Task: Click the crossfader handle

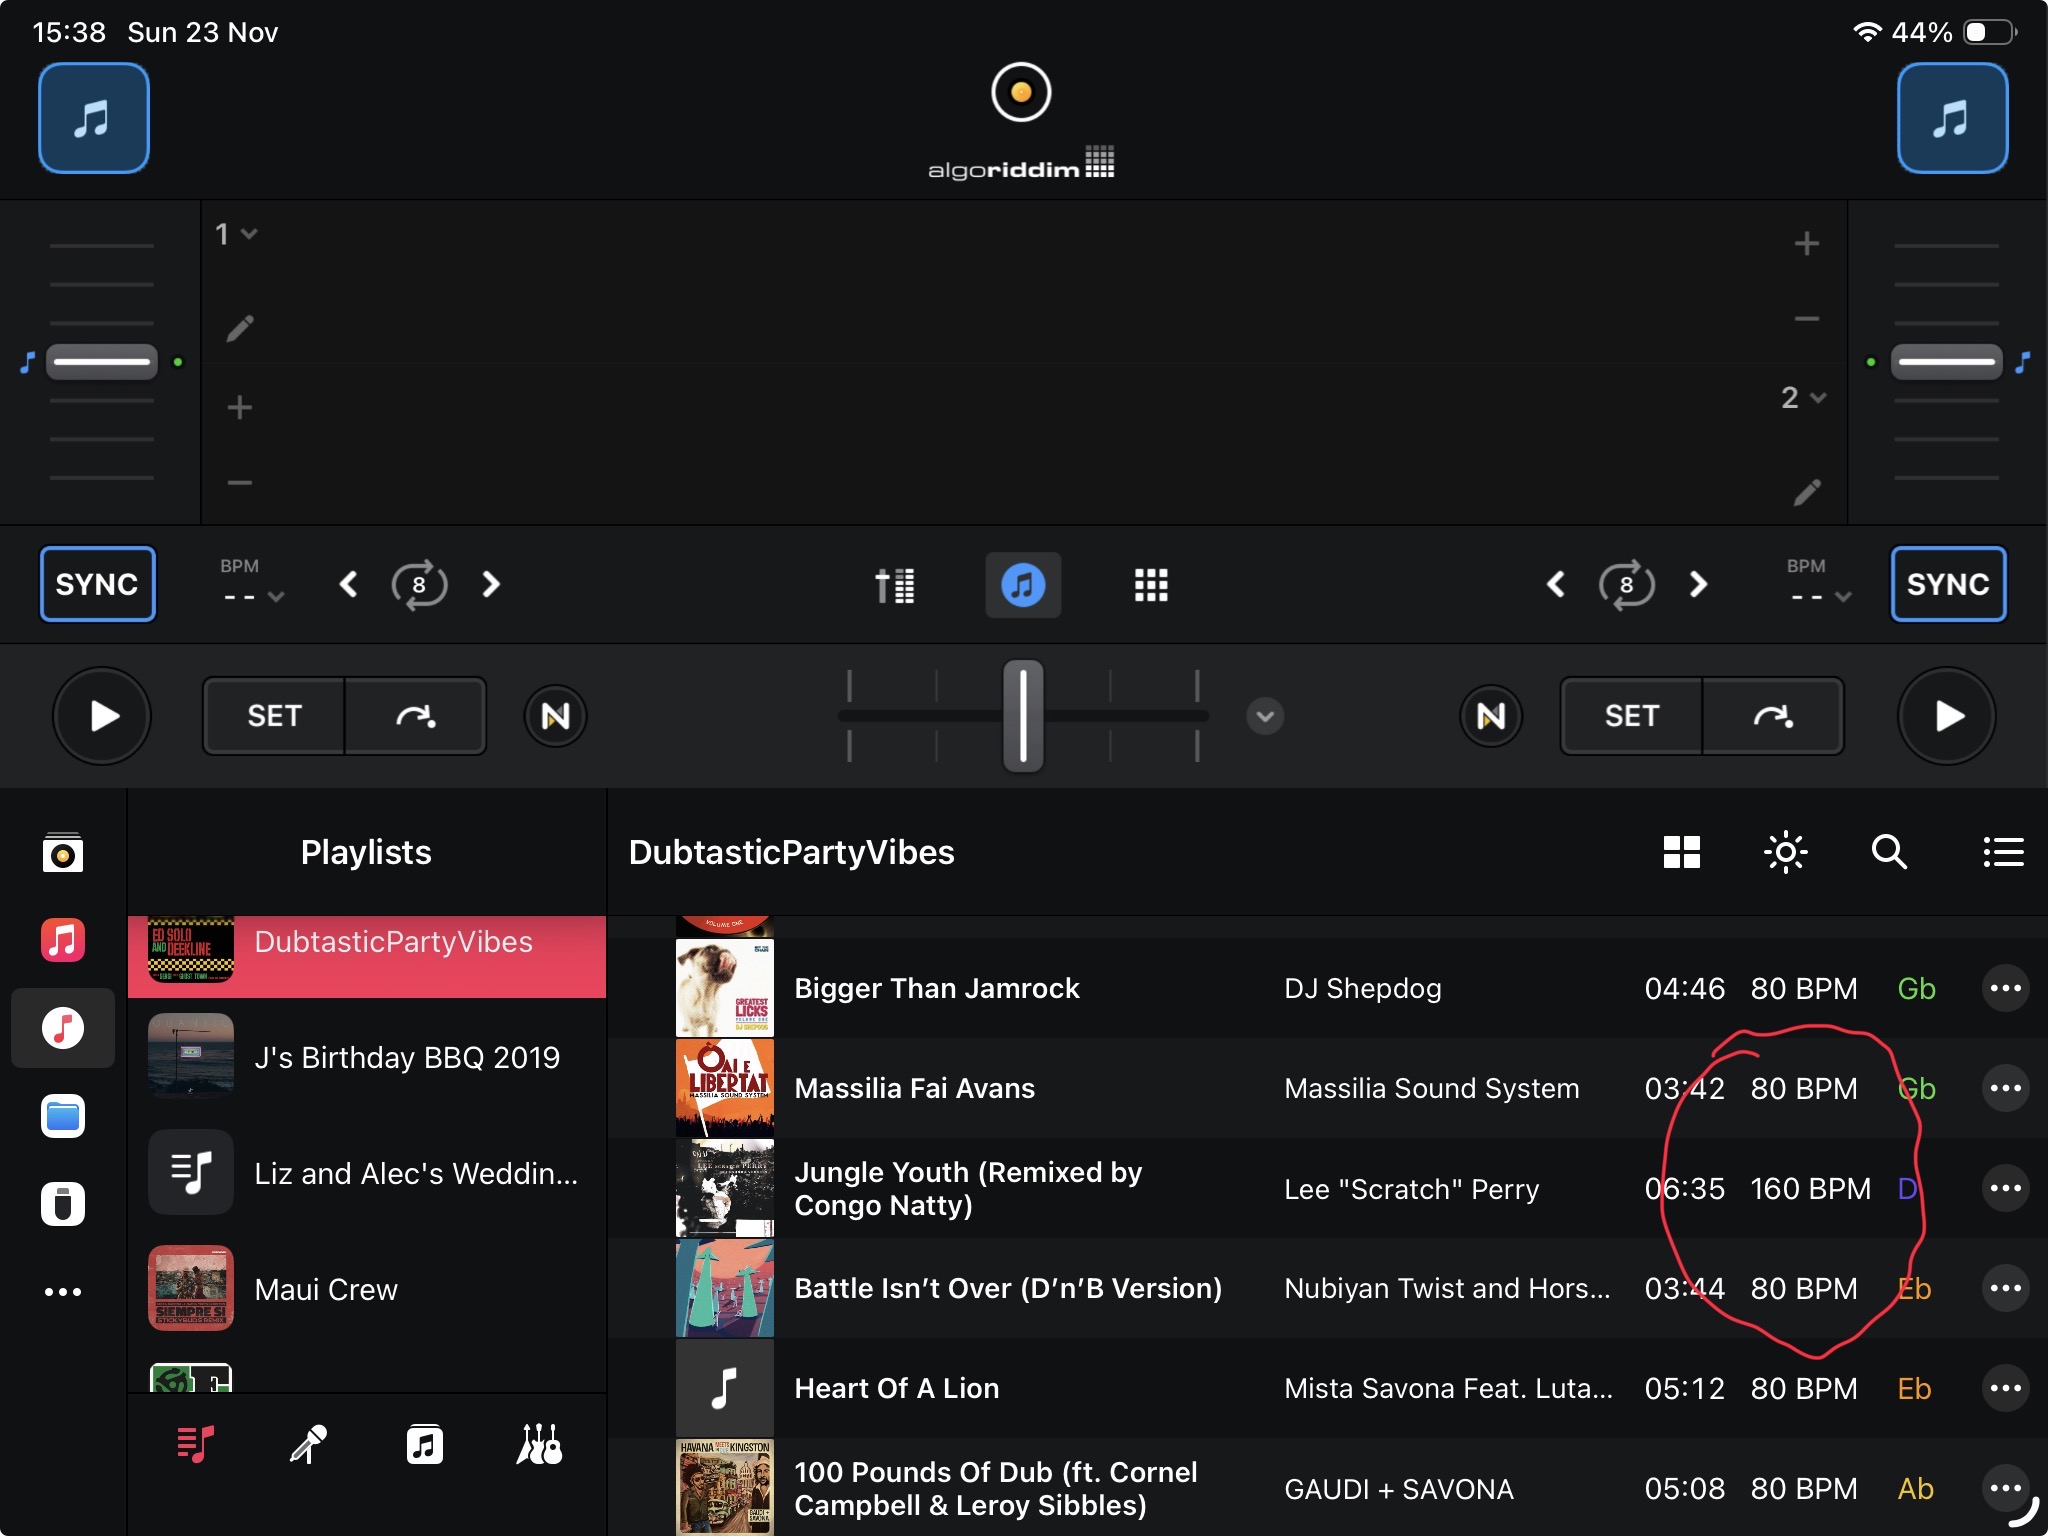Action: pyautogui.click(x=1023, y=716)
